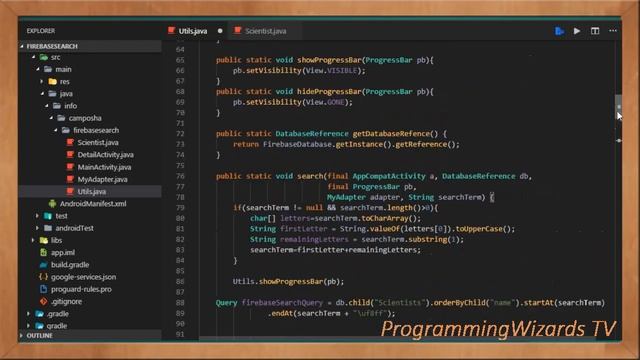Click the gradle icon beside build.gradle
This screenshot has height=360, width=640.
coord(43,265)
